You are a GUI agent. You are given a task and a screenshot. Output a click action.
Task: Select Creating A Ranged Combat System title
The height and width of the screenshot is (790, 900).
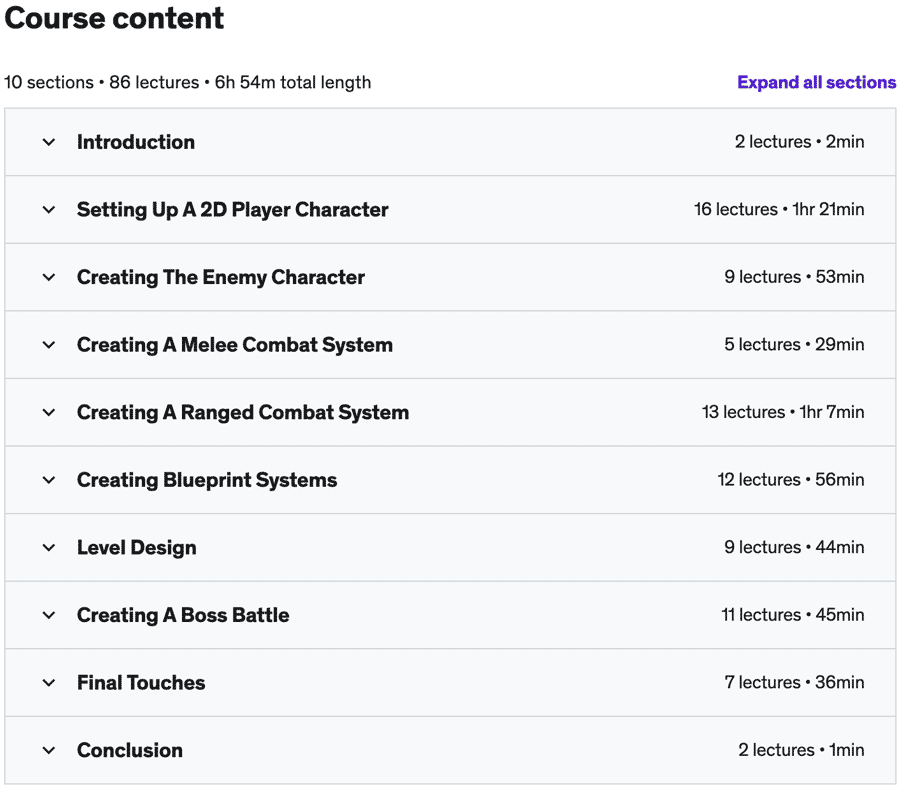point(243,413)
